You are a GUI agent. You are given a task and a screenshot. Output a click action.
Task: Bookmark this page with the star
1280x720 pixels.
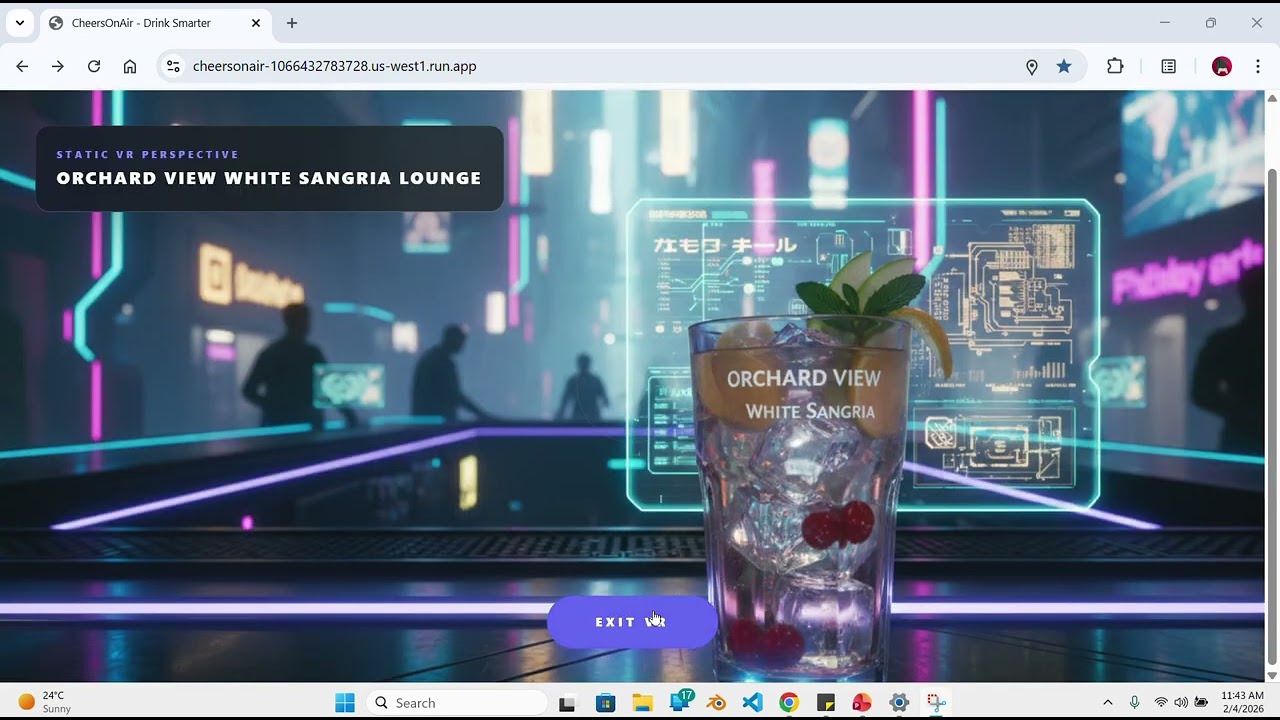tap(1064, 66)
